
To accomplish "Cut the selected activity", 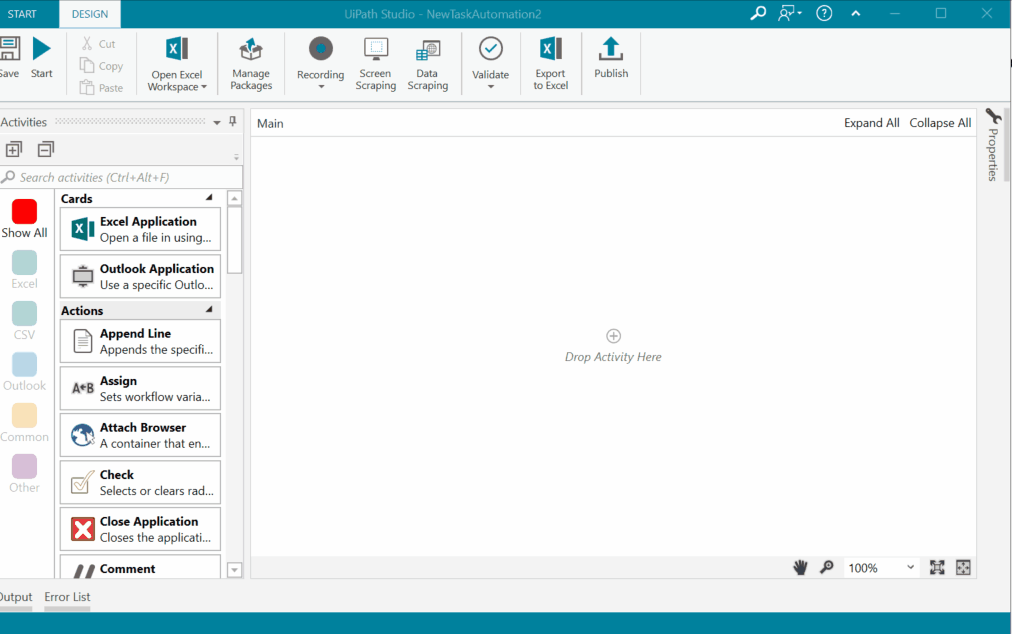I will click(x=99, y=44).
